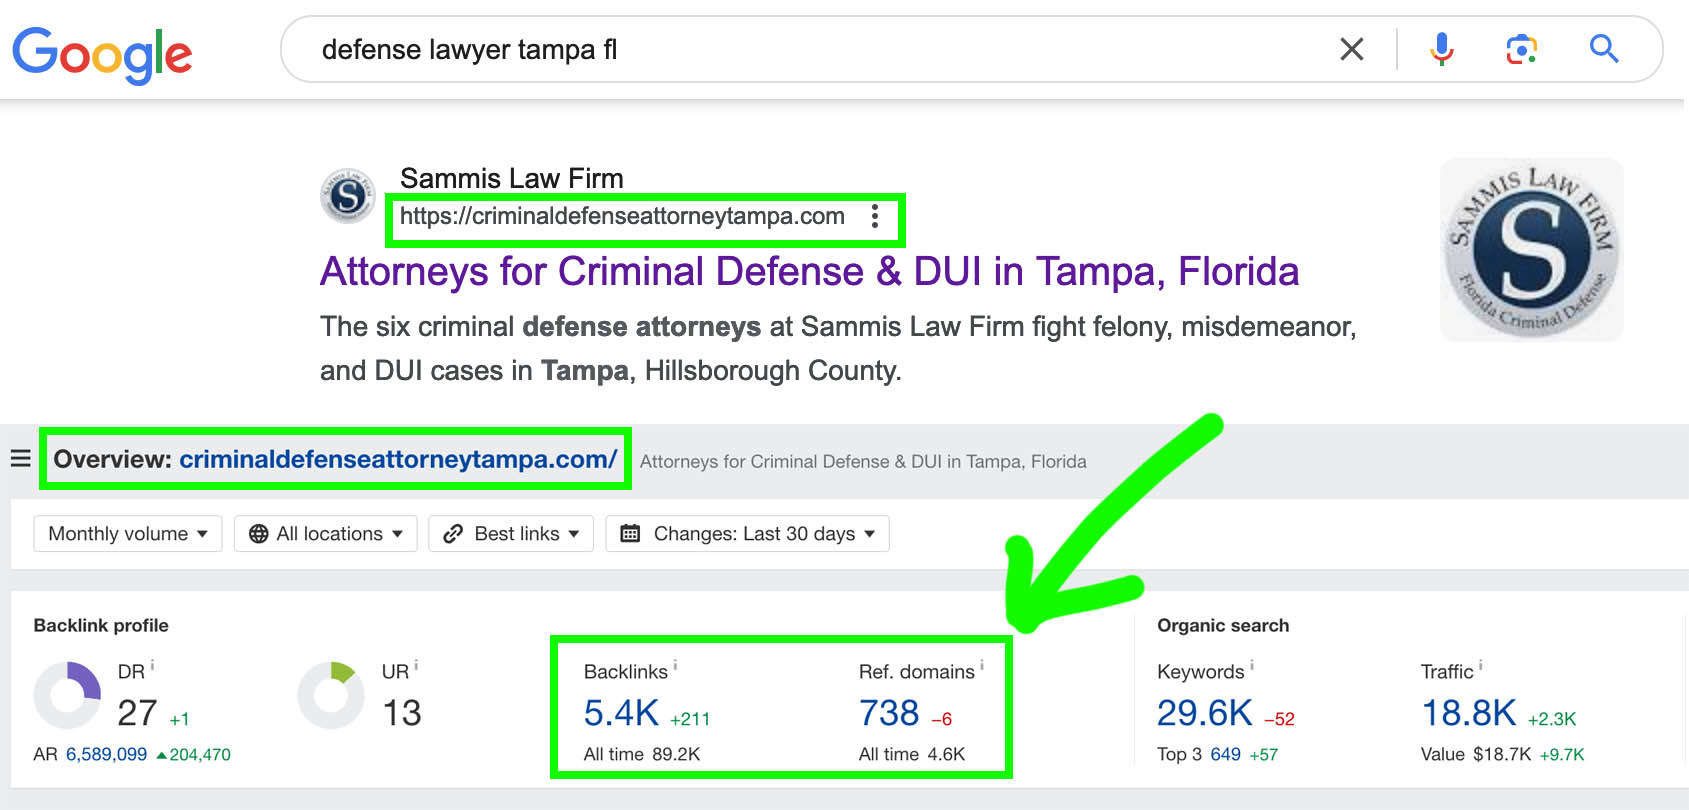
Task: Click the Sammis Law Firm site name
Action: point(511,178)
